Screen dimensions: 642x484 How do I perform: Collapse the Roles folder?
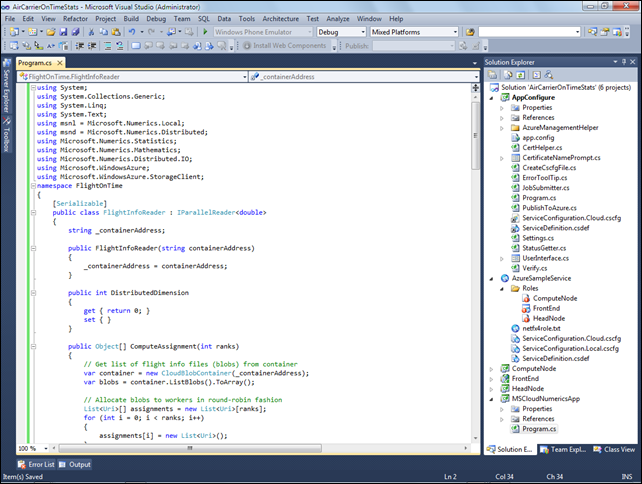[502, 289]
